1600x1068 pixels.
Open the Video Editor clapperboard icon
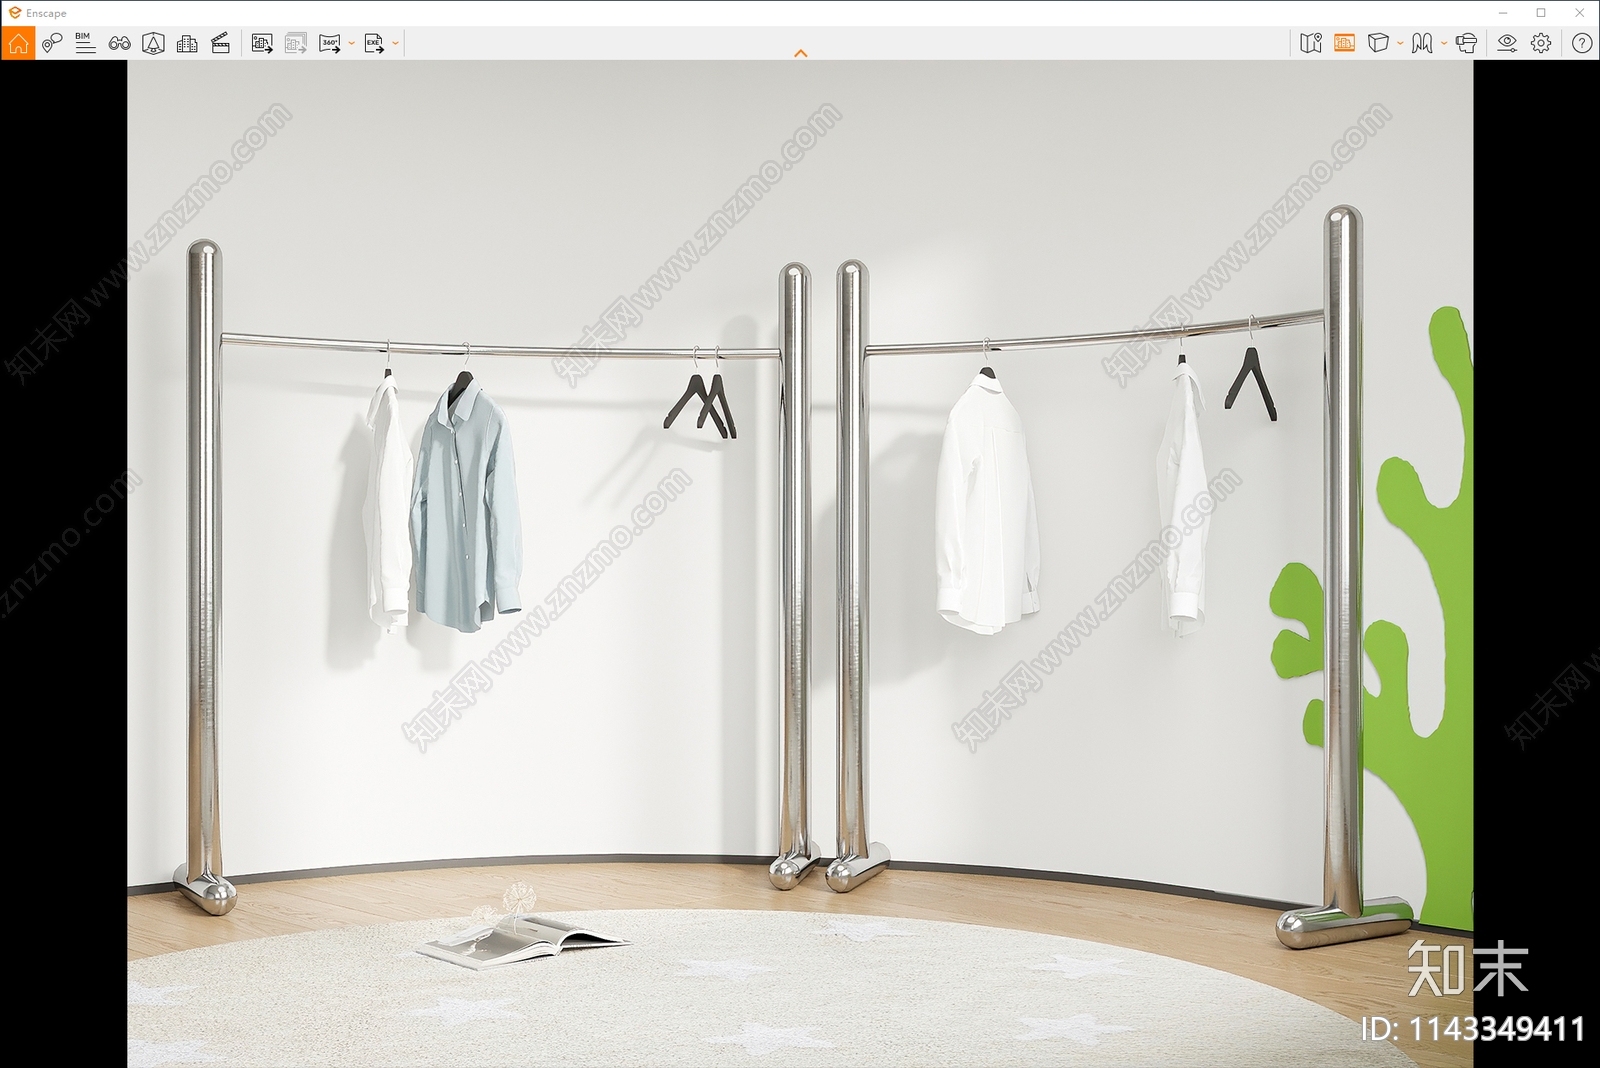221,43
